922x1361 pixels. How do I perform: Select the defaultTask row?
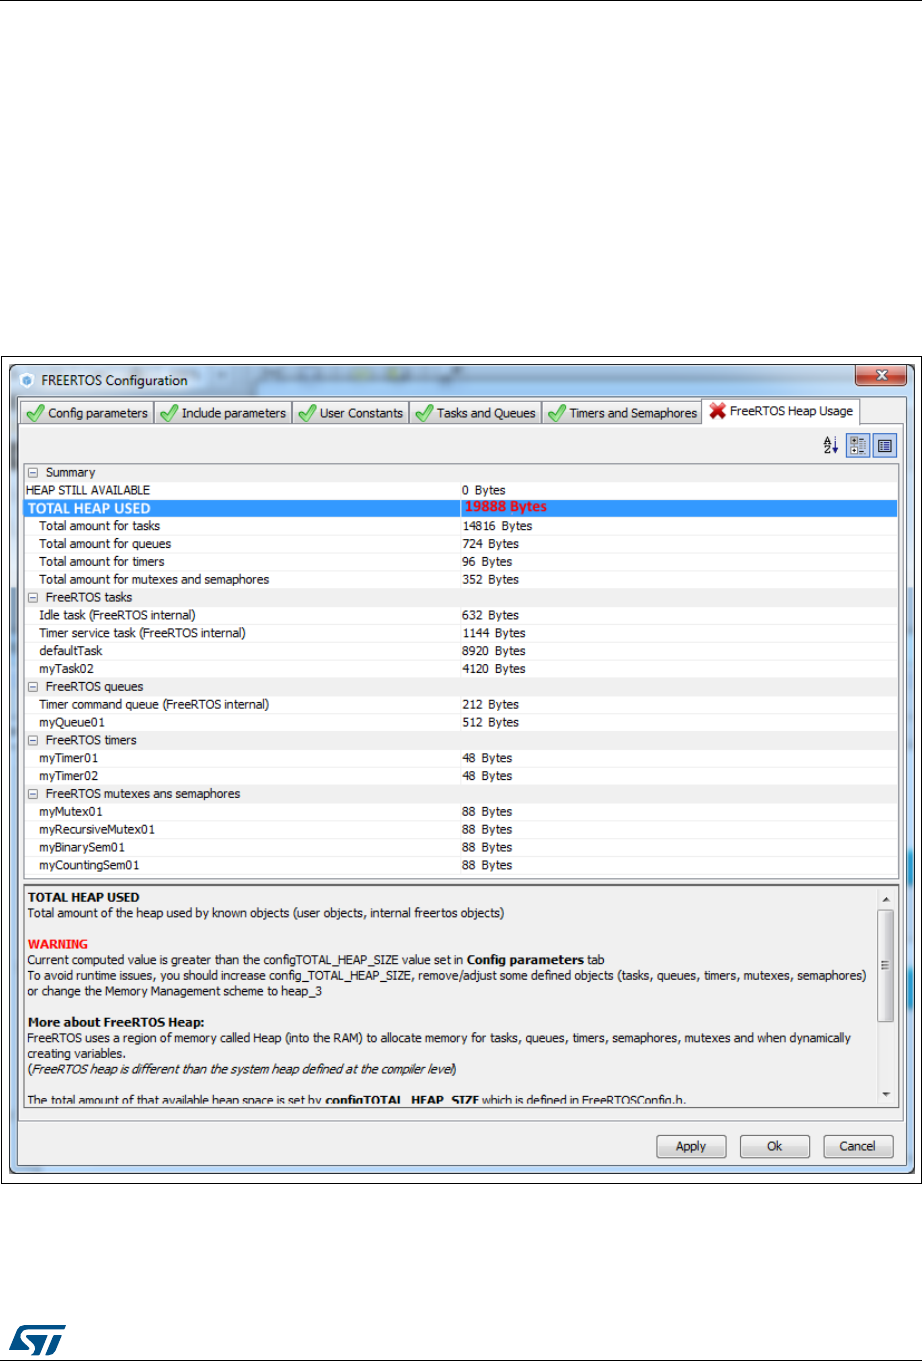461,651
